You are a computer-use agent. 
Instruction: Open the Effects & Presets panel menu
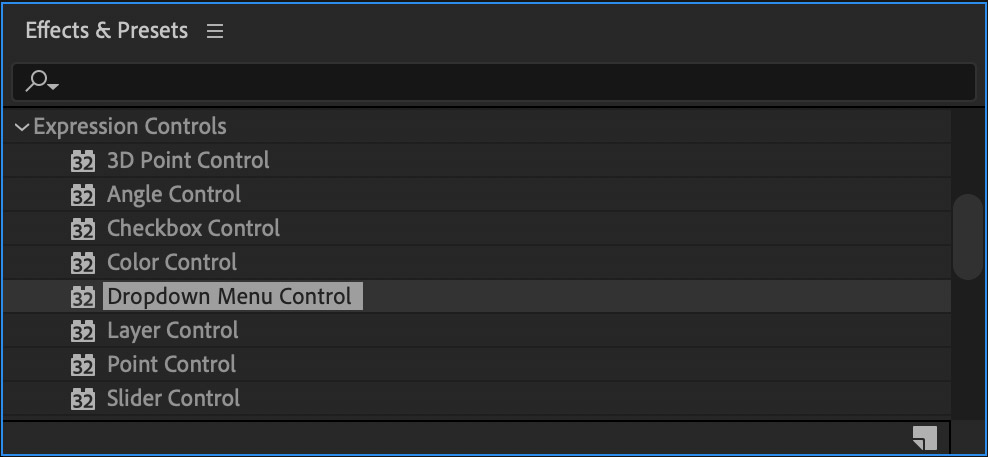click(214, 31)
